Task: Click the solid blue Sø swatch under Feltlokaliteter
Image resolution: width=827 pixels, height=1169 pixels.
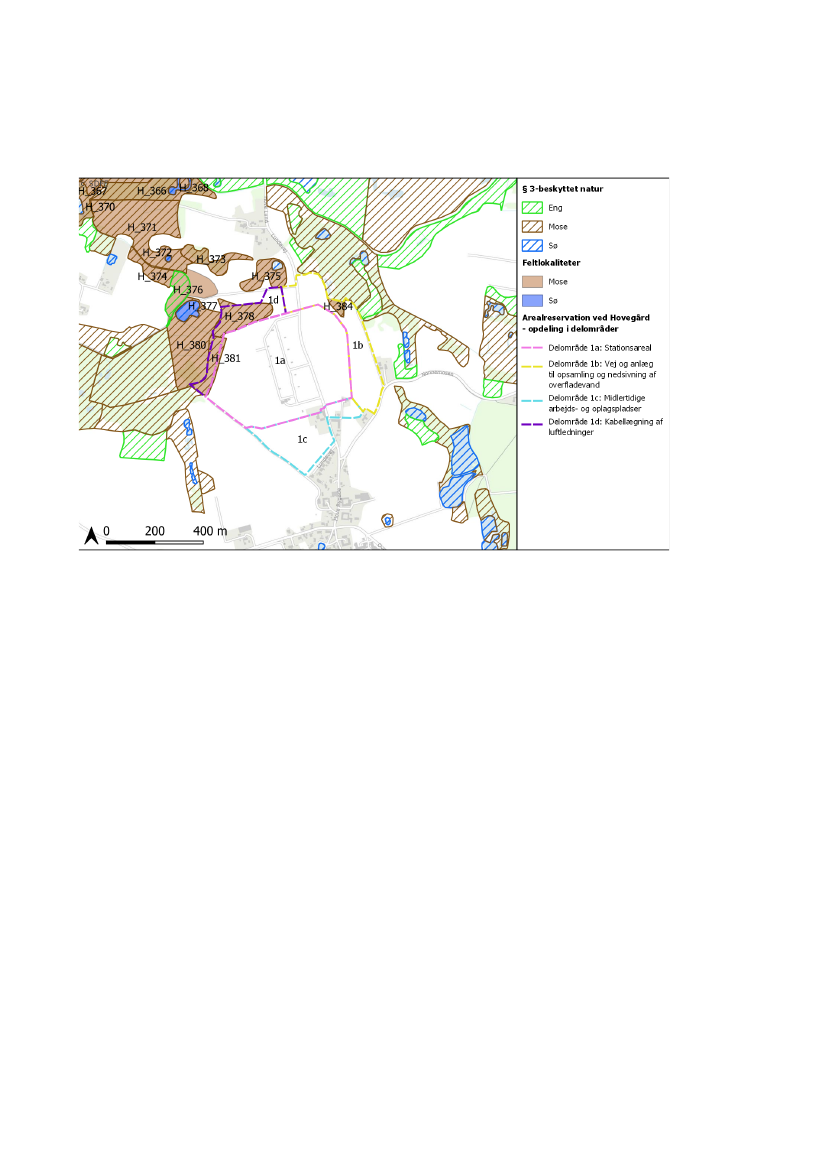Action: coord(532,300)
